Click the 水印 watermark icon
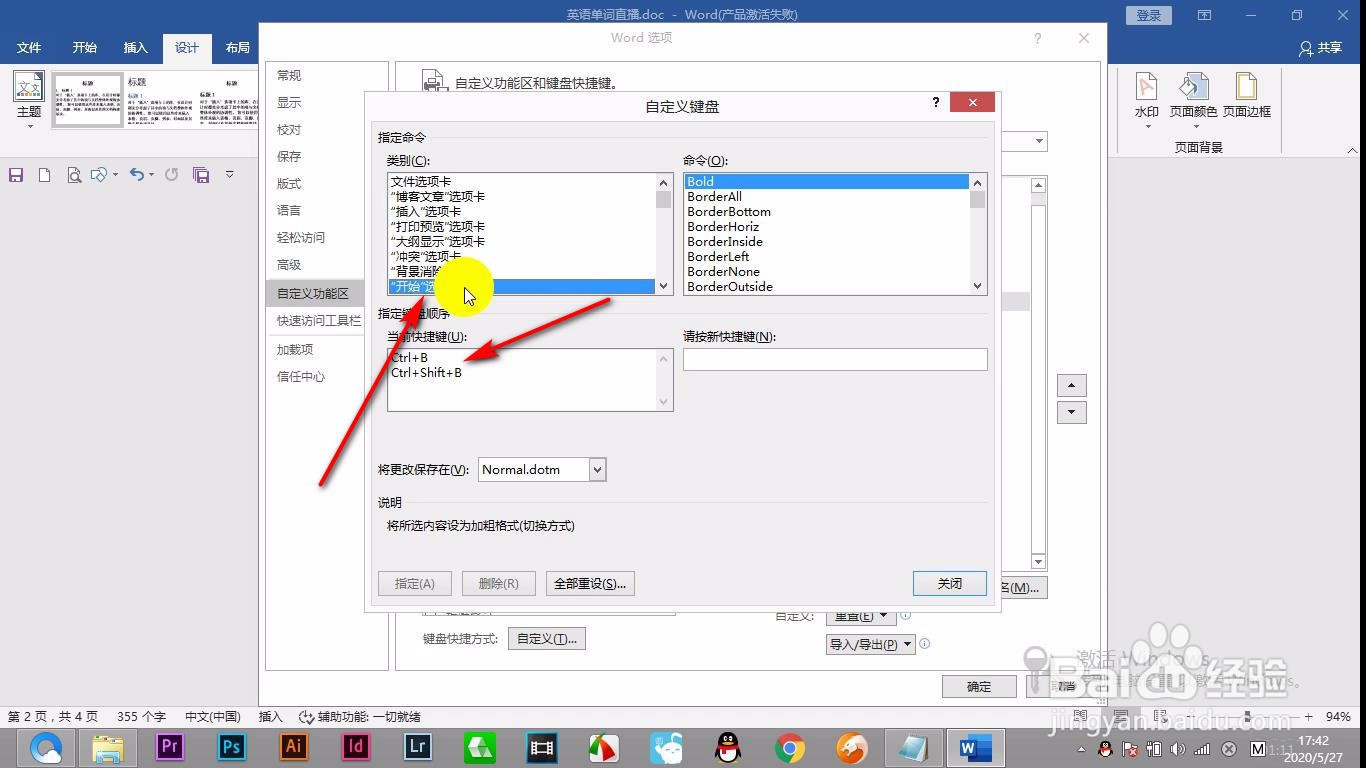 (x=1147, y=96)
